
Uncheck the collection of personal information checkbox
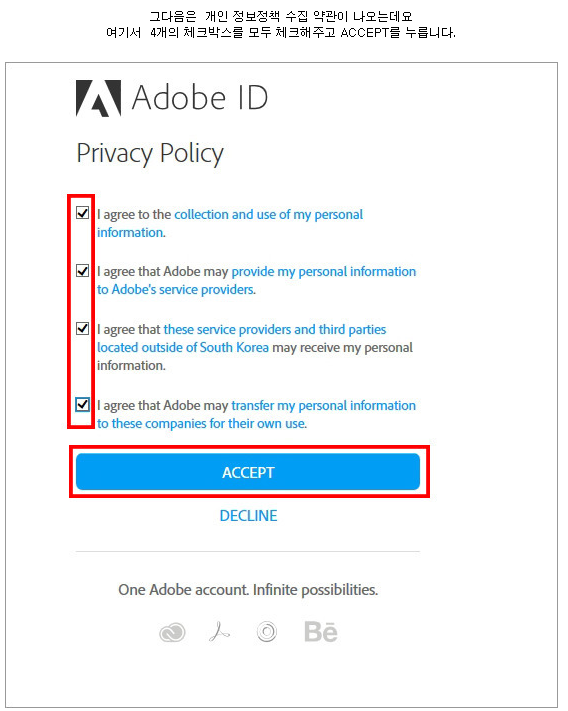pyautogui.click(x=83, y=213)
